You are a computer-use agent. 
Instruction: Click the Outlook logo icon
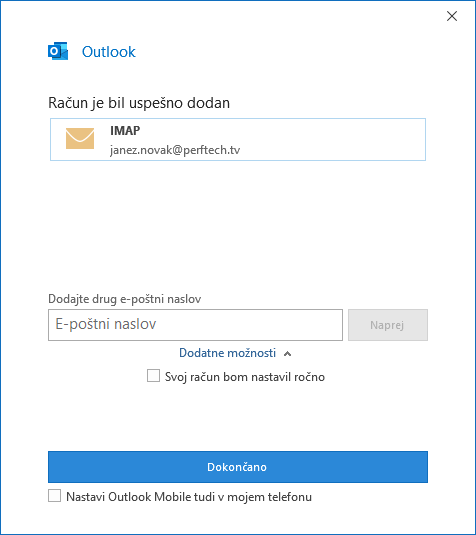click(58, 51)
